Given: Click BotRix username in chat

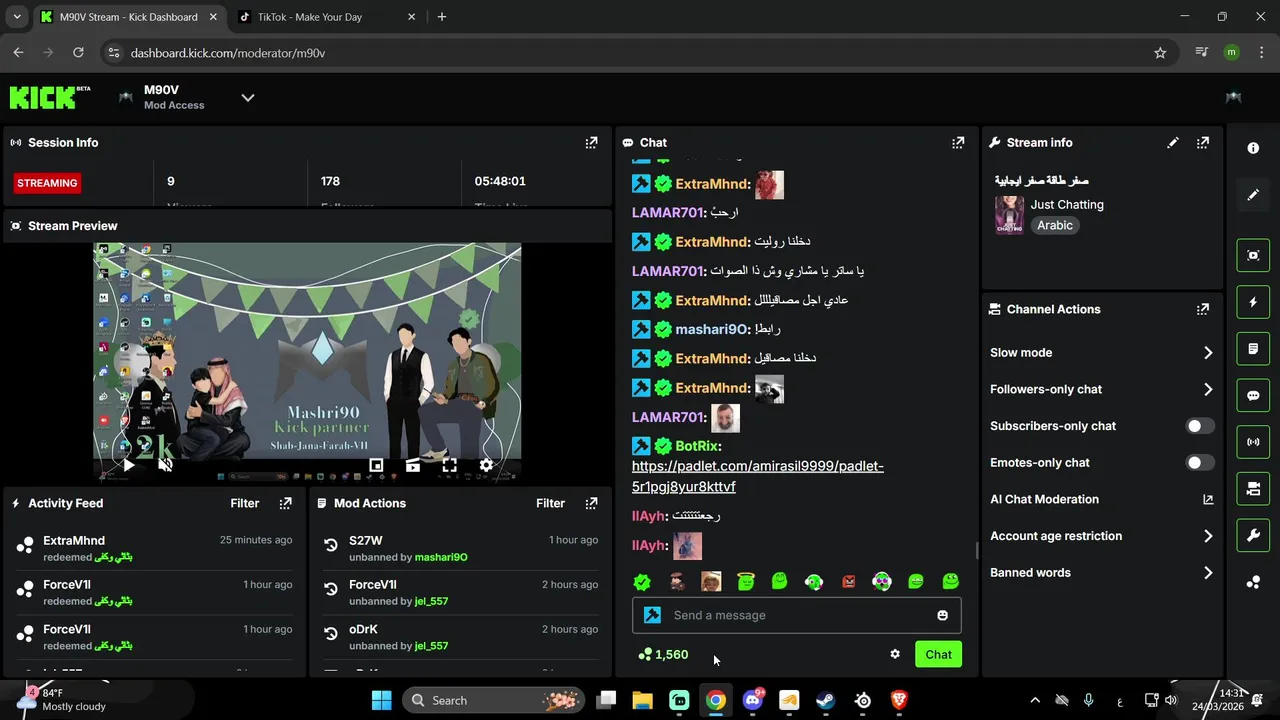Looking at the screenshot, I should click(x=698, y=446).
